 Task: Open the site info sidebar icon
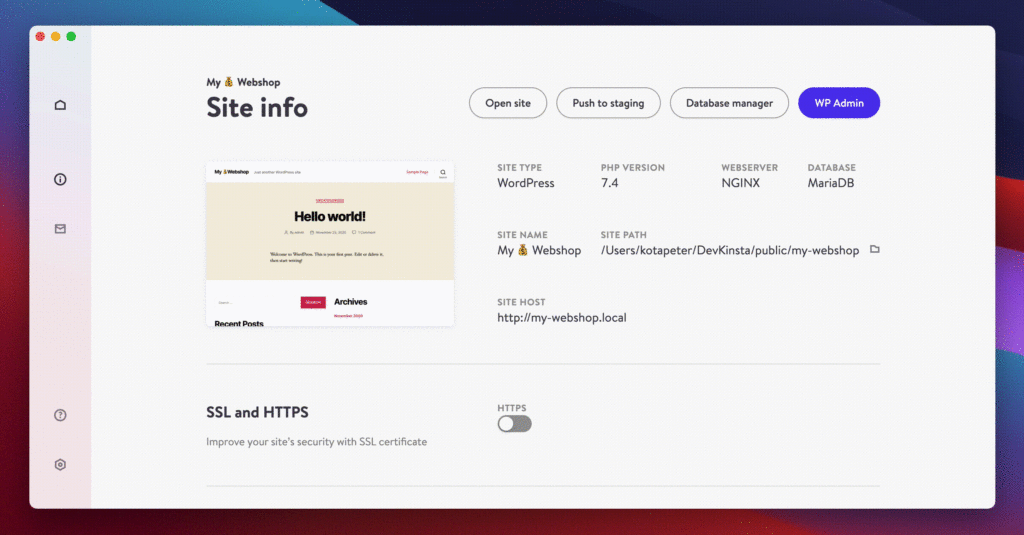point(60,179)
